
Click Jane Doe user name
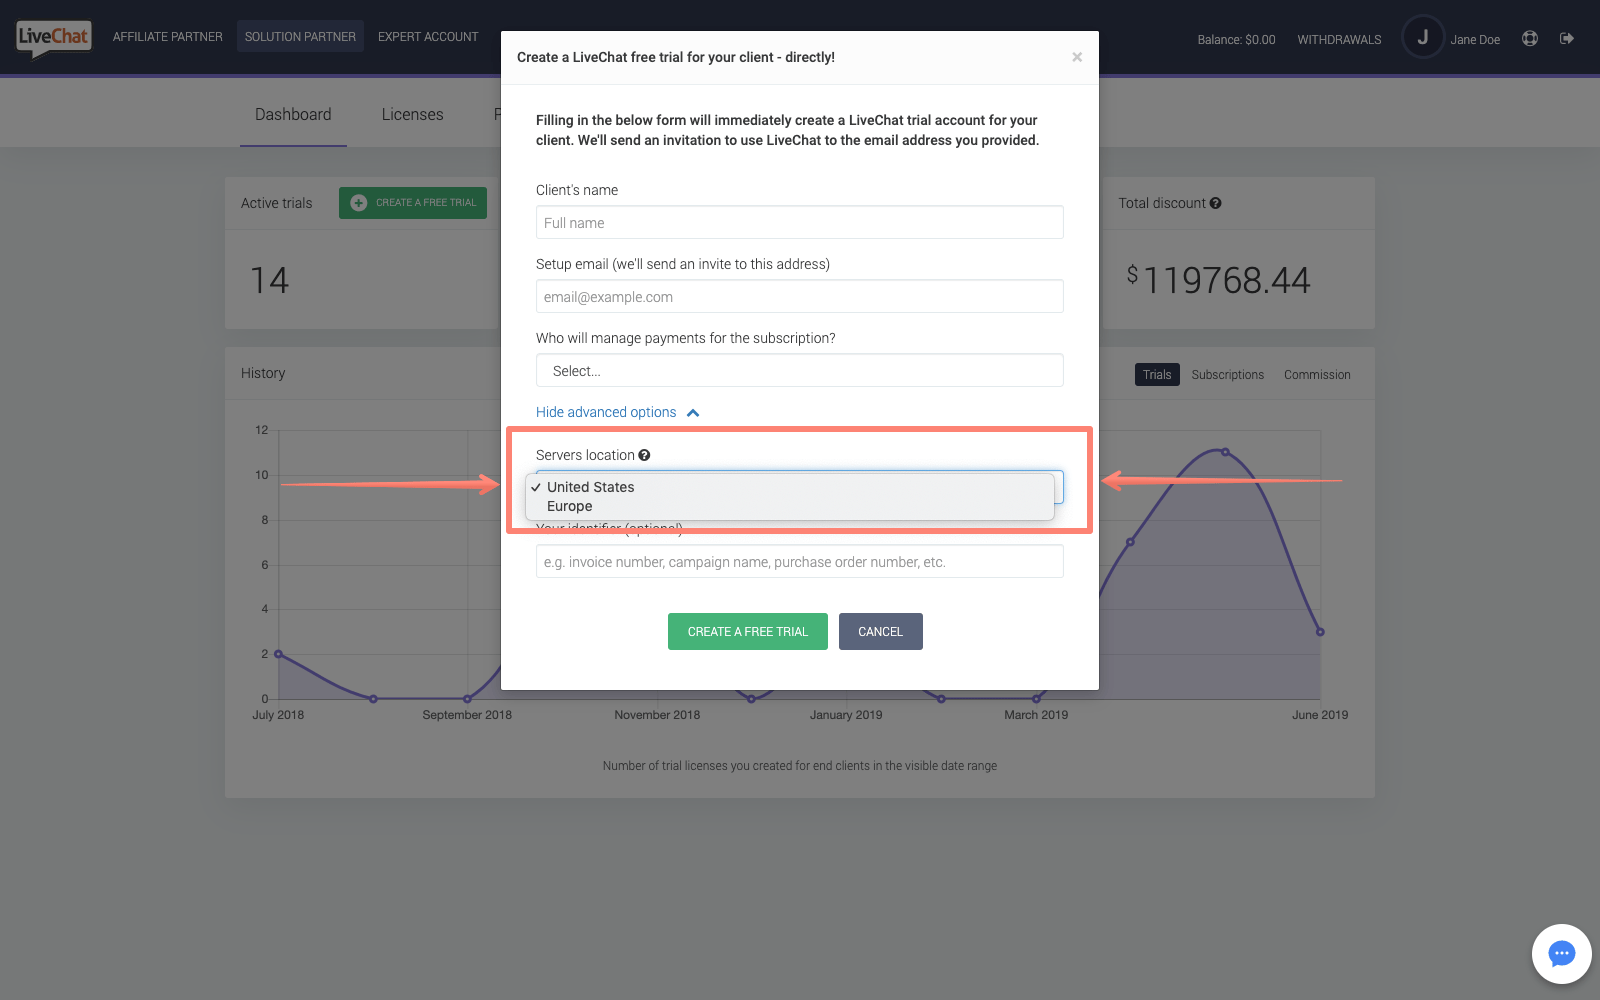(1475, 40)
